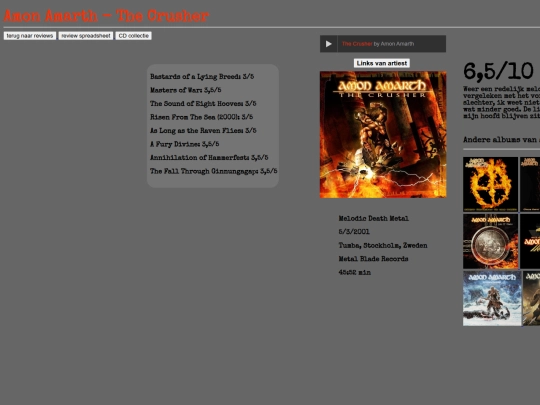
Task: Open the thumbnail right of the snowy cover
Action: (x=531, y=298)
